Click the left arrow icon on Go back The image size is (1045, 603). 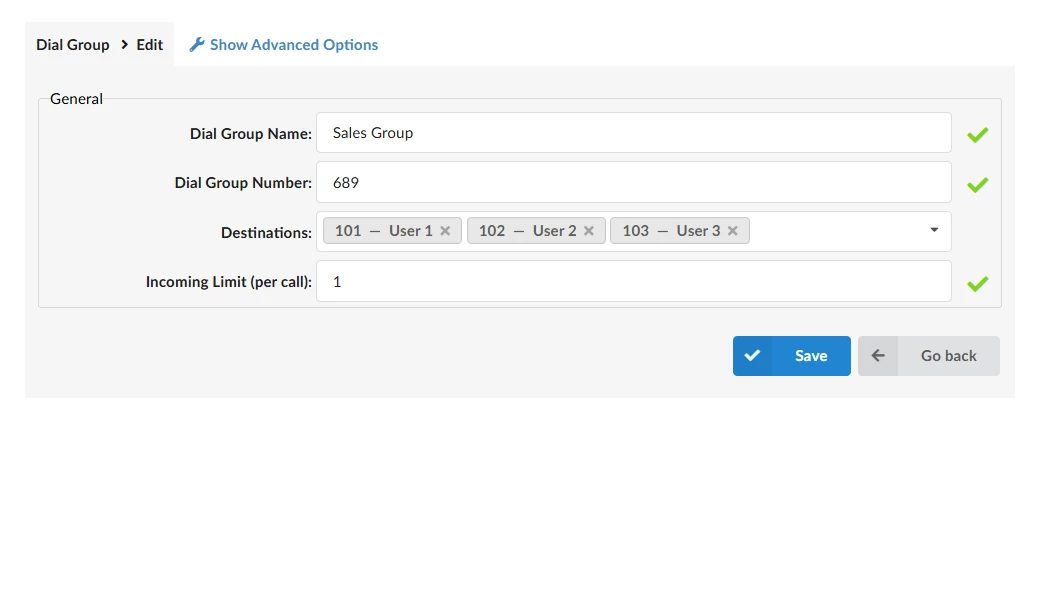[x=878, y=356]
